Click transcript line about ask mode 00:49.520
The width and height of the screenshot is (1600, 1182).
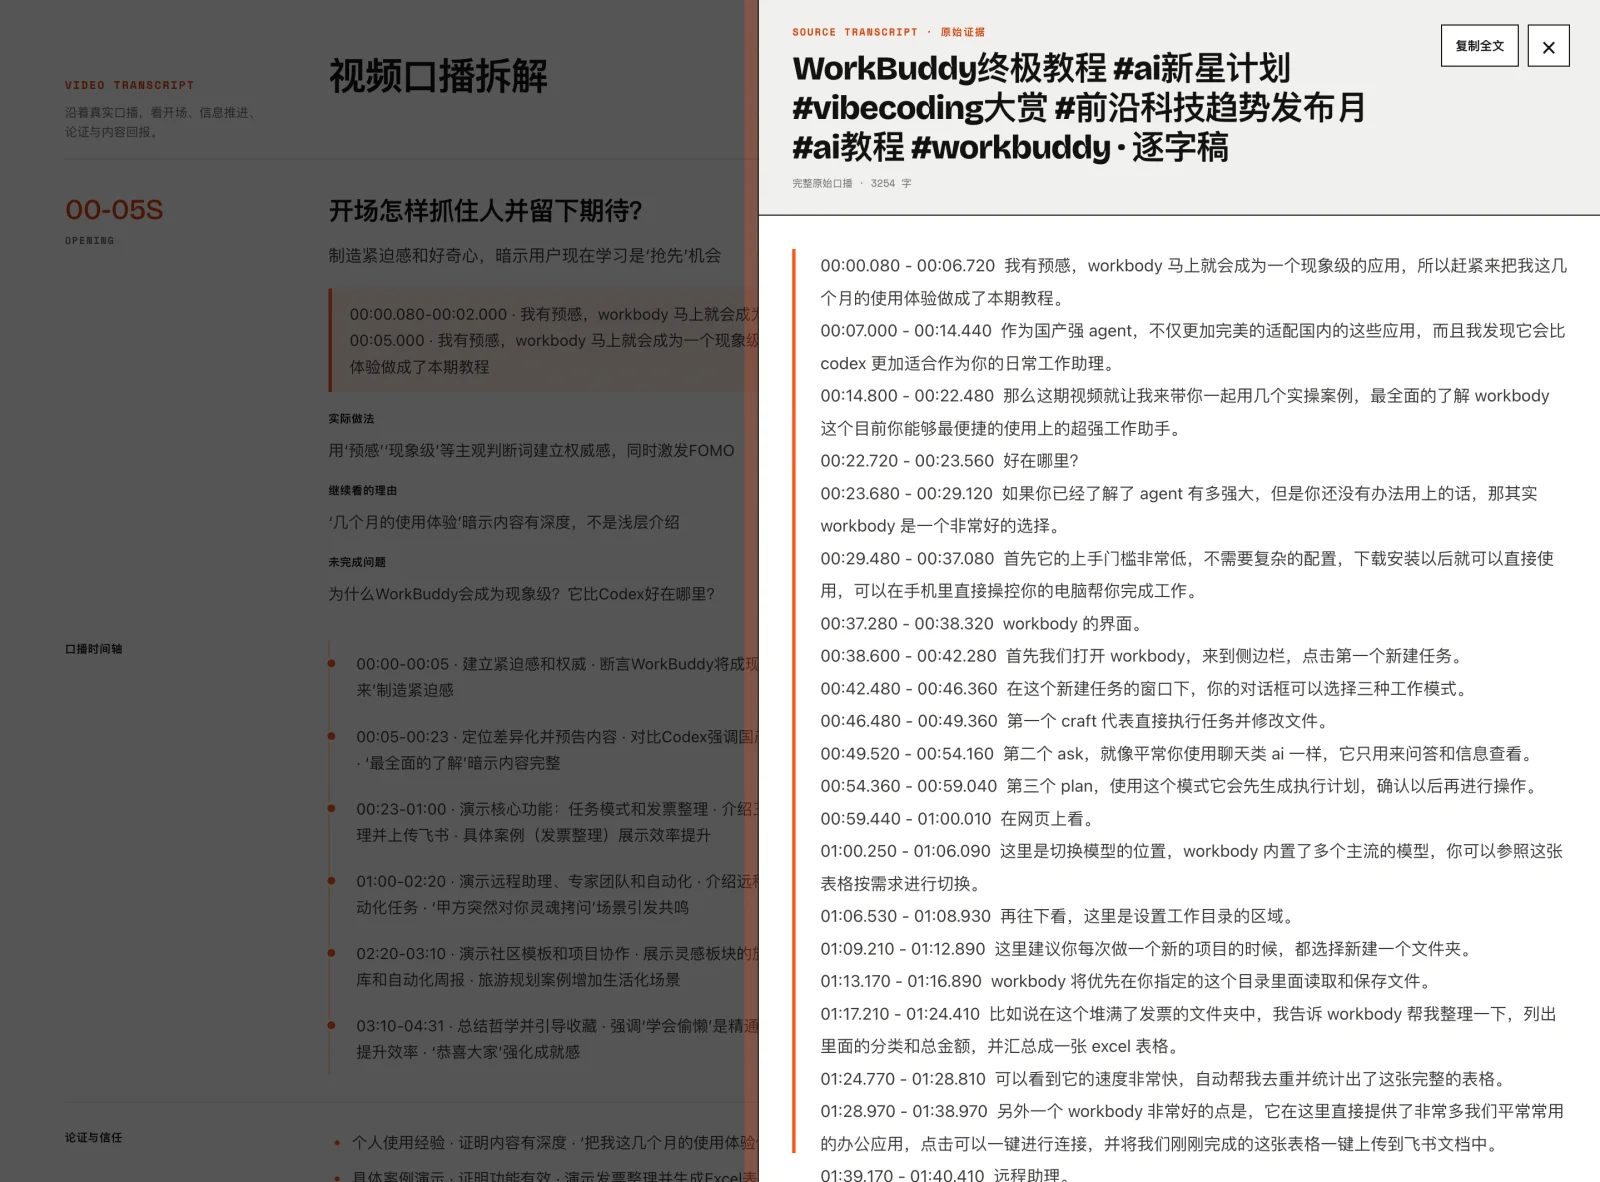coord(1180,754)
